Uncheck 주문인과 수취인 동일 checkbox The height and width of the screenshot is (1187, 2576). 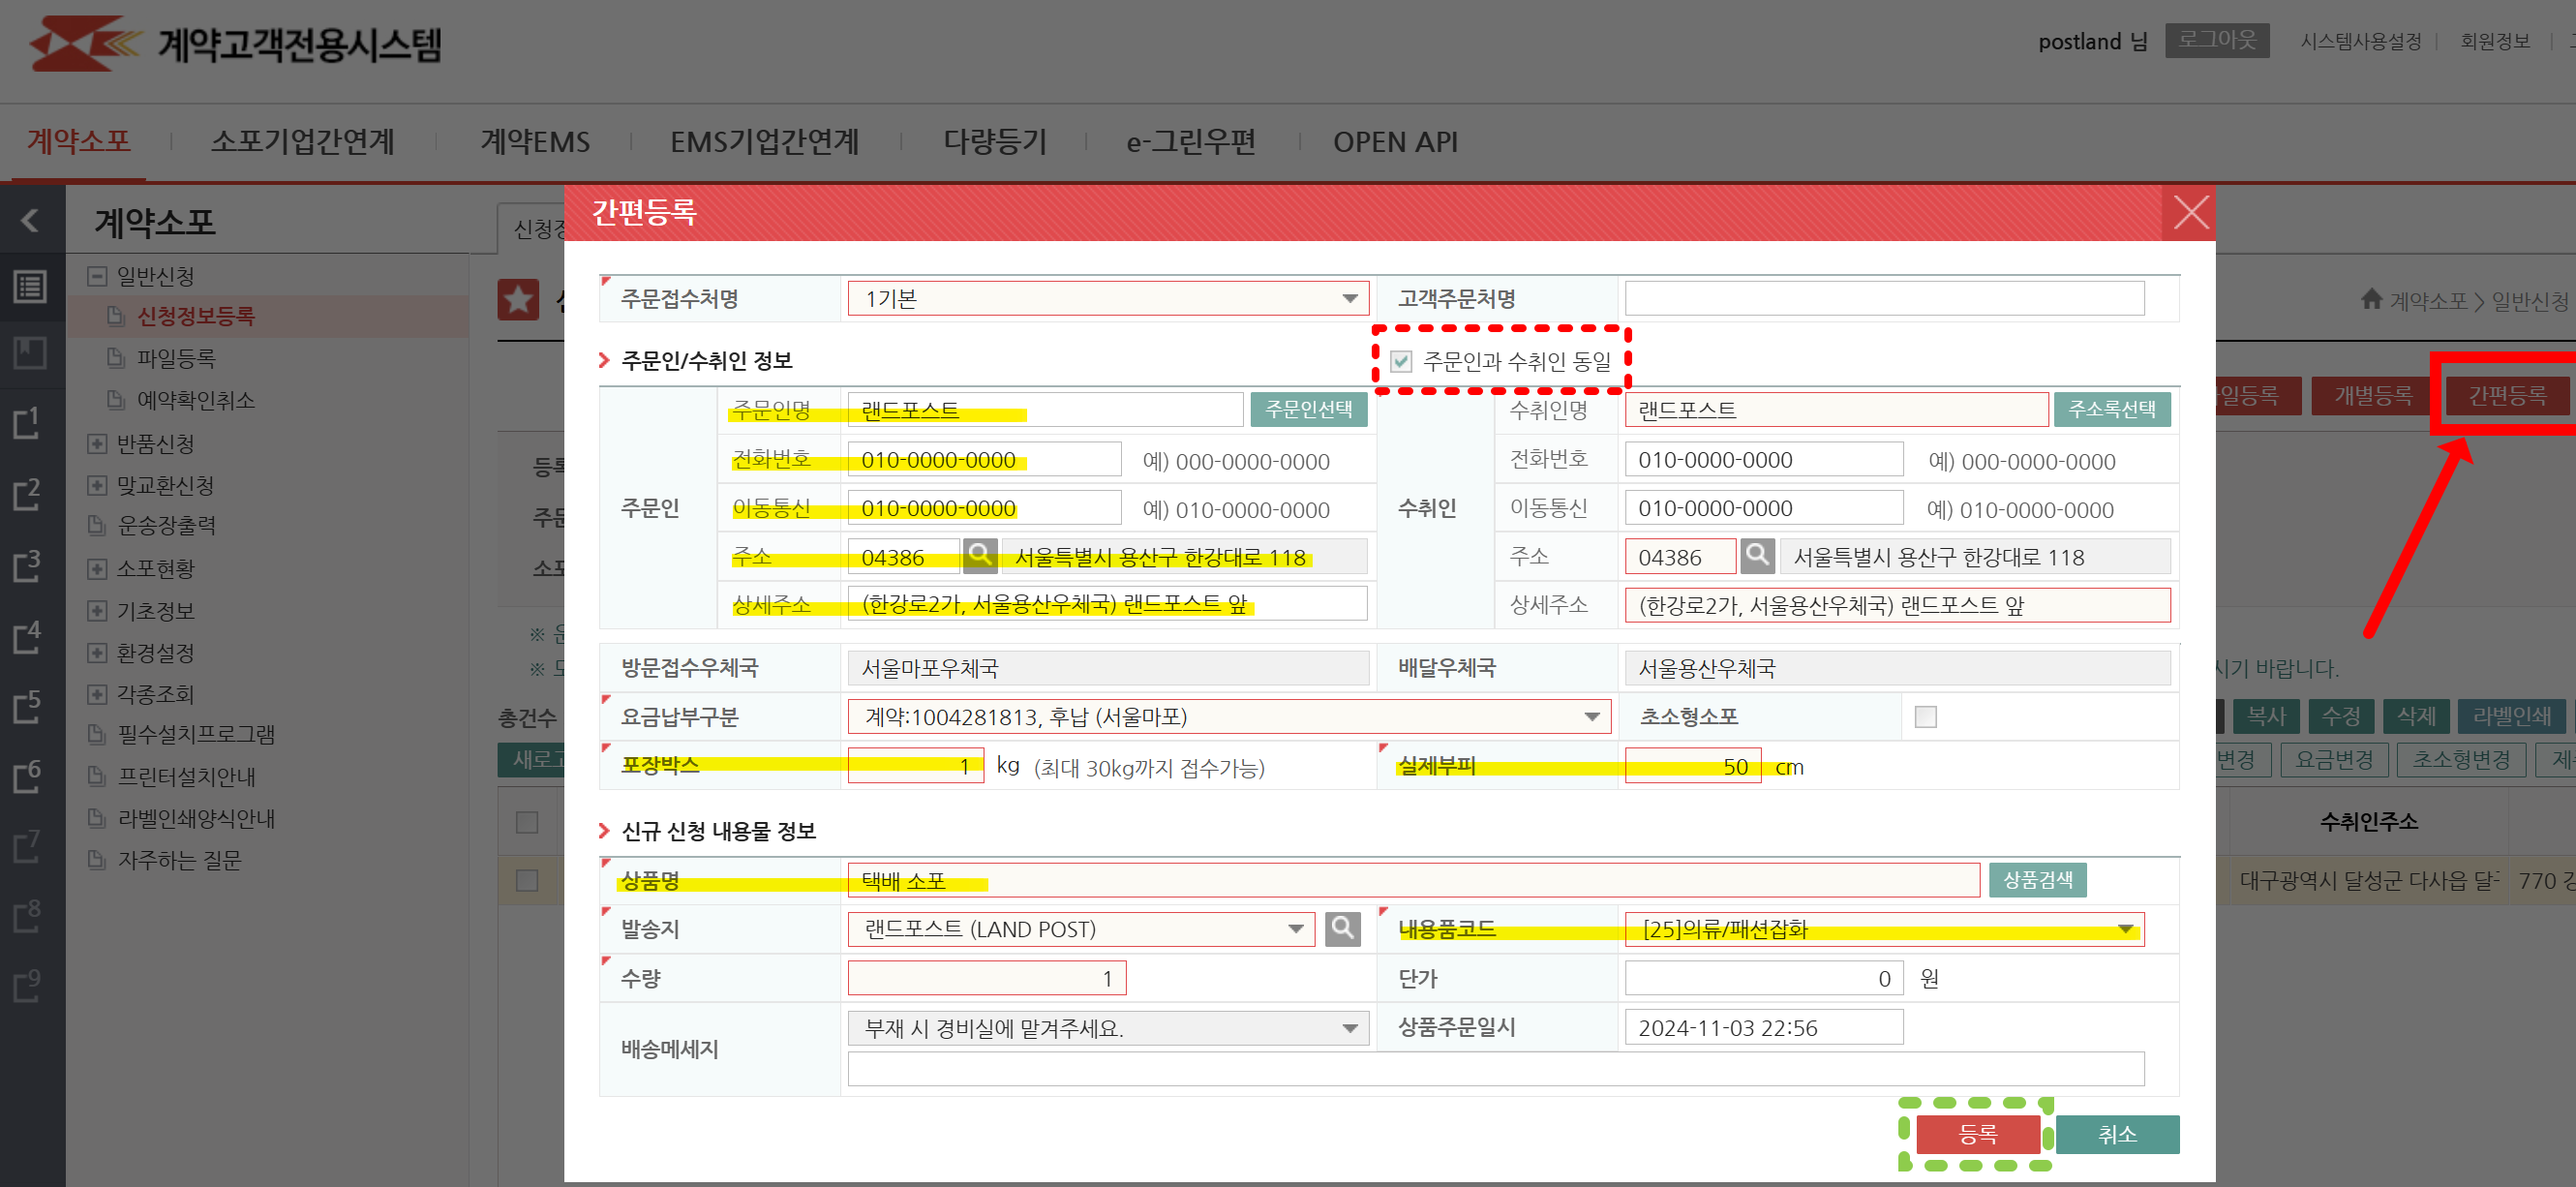pyautogui.click(x=1401, y=361)
